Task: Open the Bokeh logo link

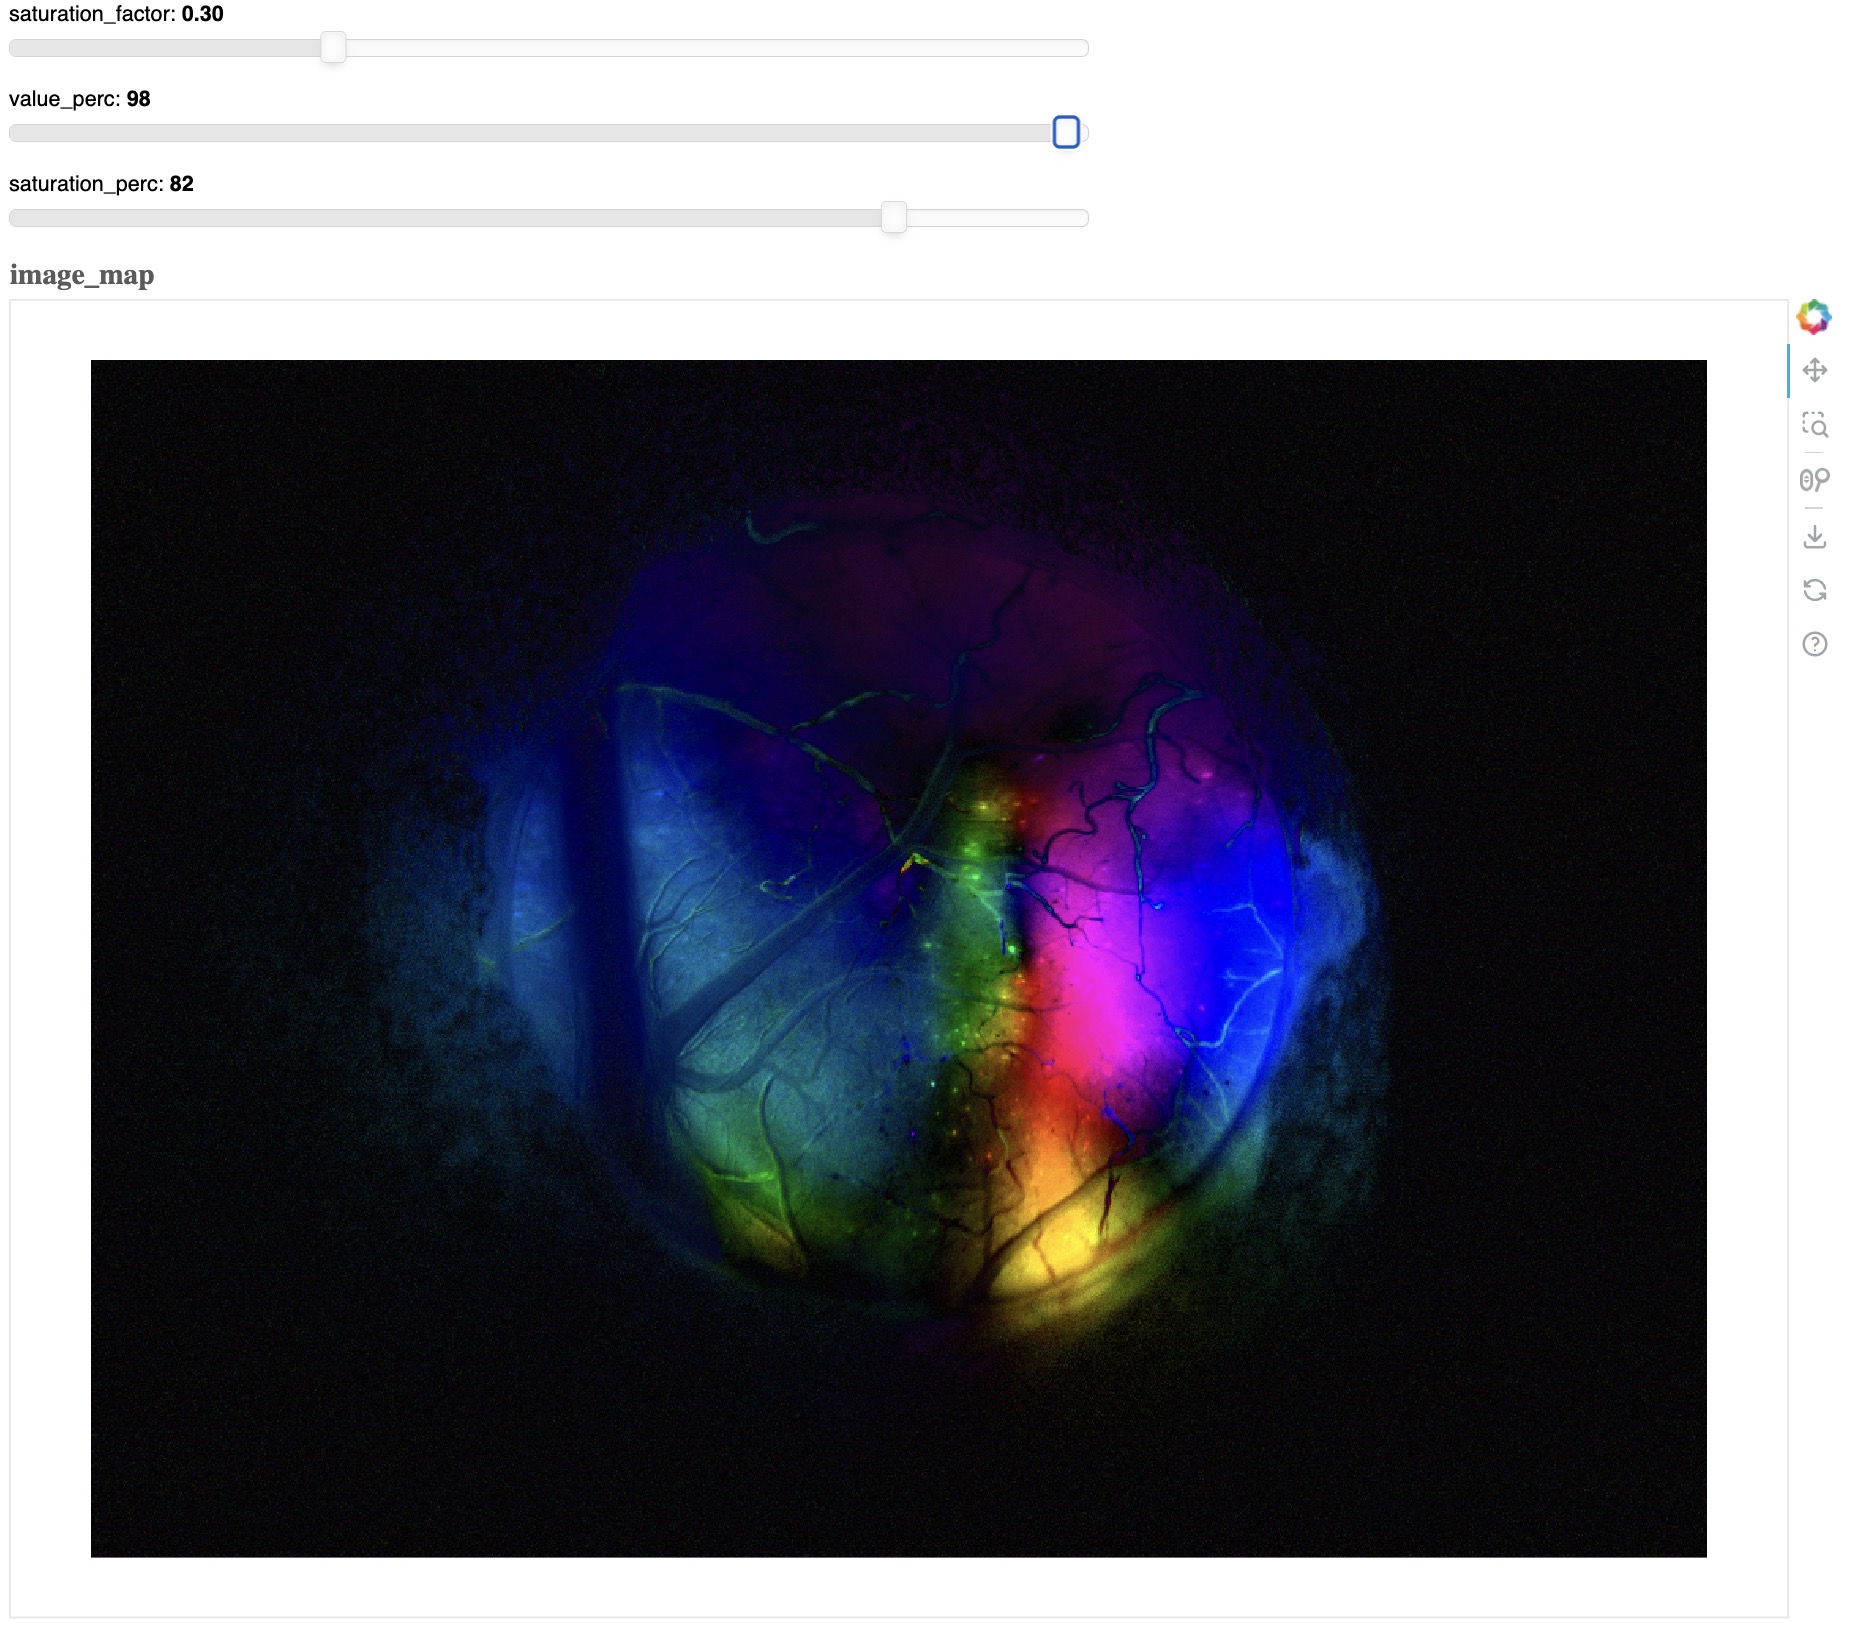Action: tap(1814, 317)
